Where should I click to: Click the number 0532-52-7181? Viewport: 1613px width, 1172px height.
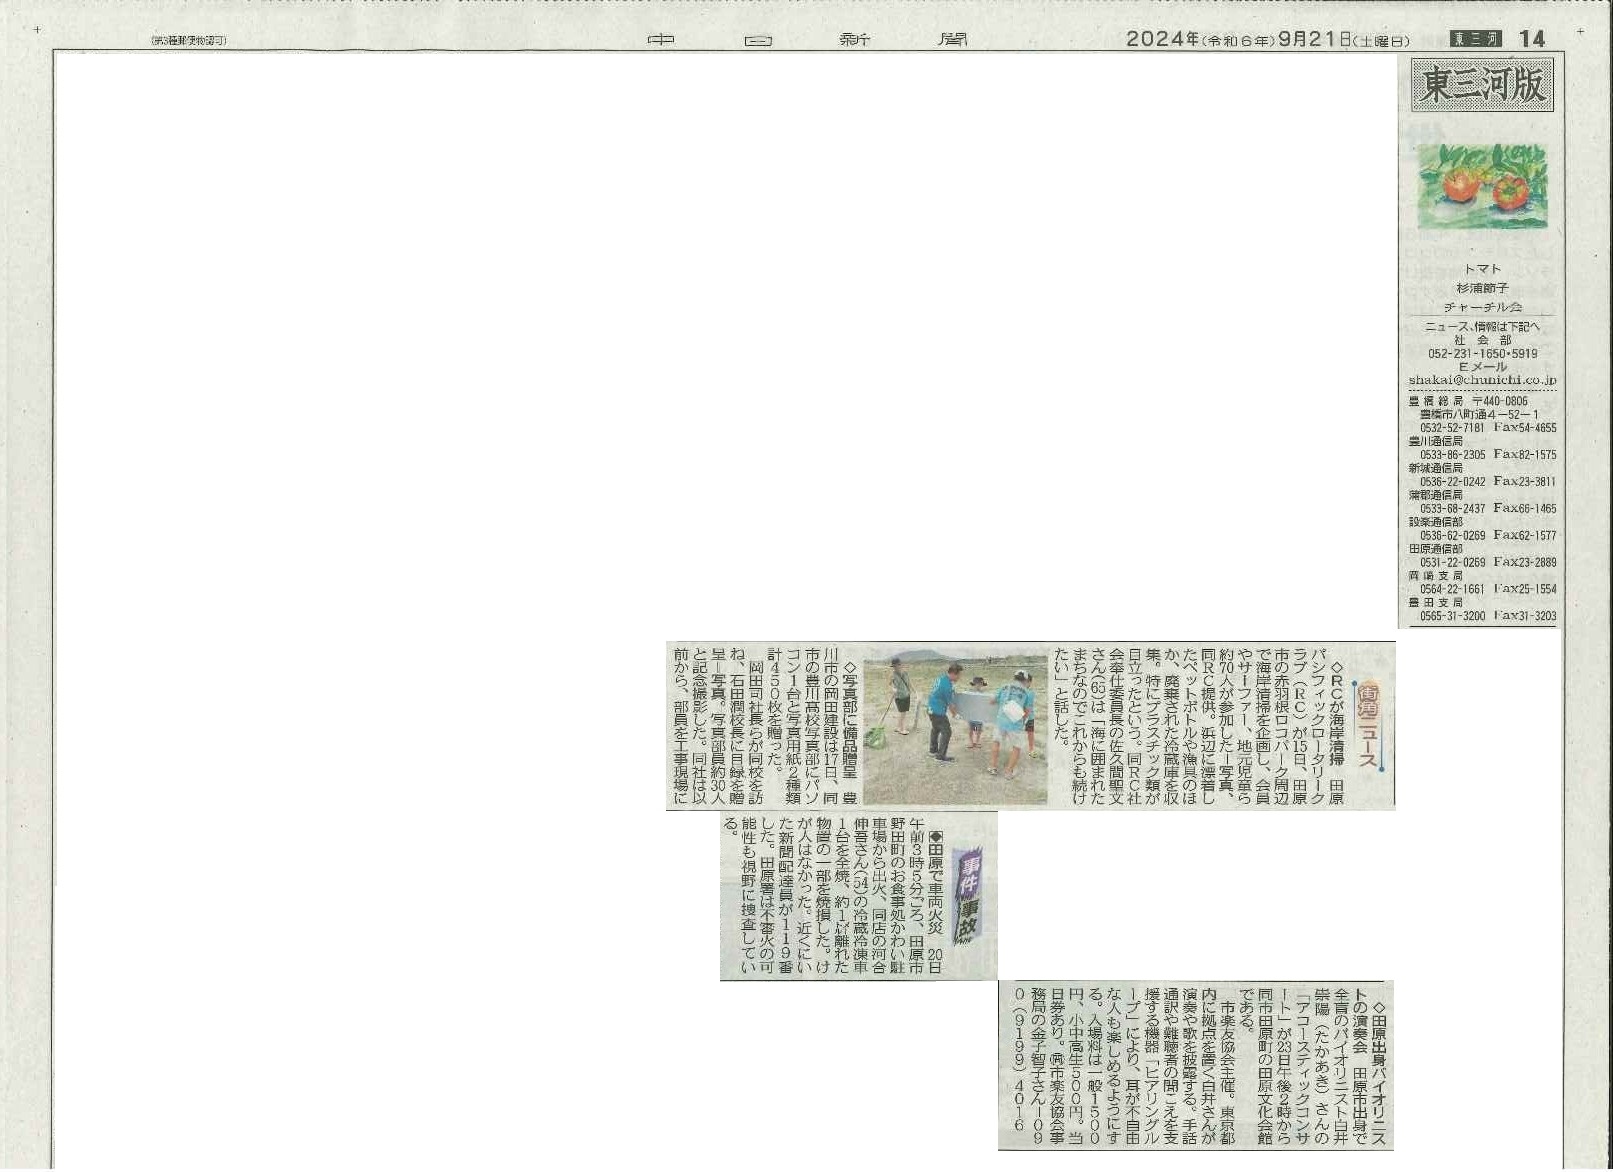click(x=1452, y=428)
